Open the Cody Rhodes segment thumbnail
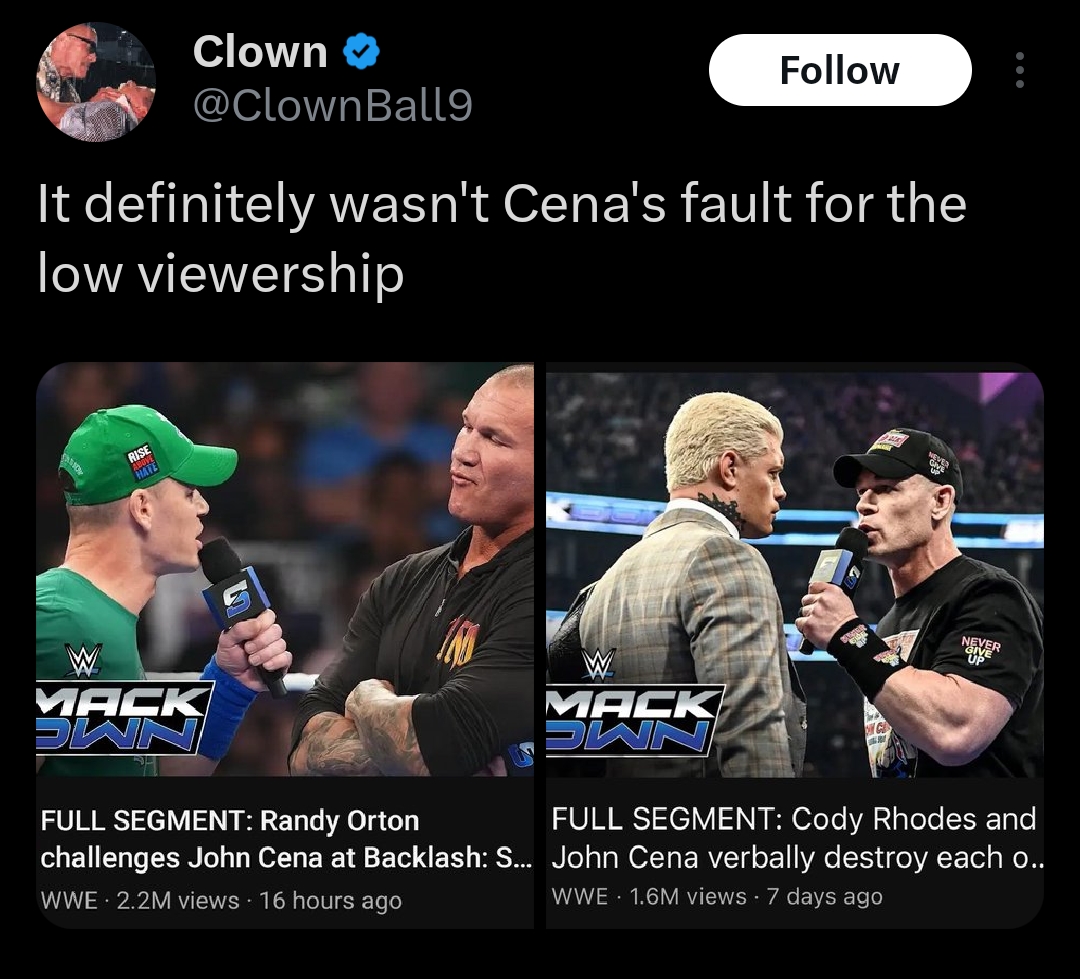Screen dimensions: 1080x979 [x=795, y=570]
